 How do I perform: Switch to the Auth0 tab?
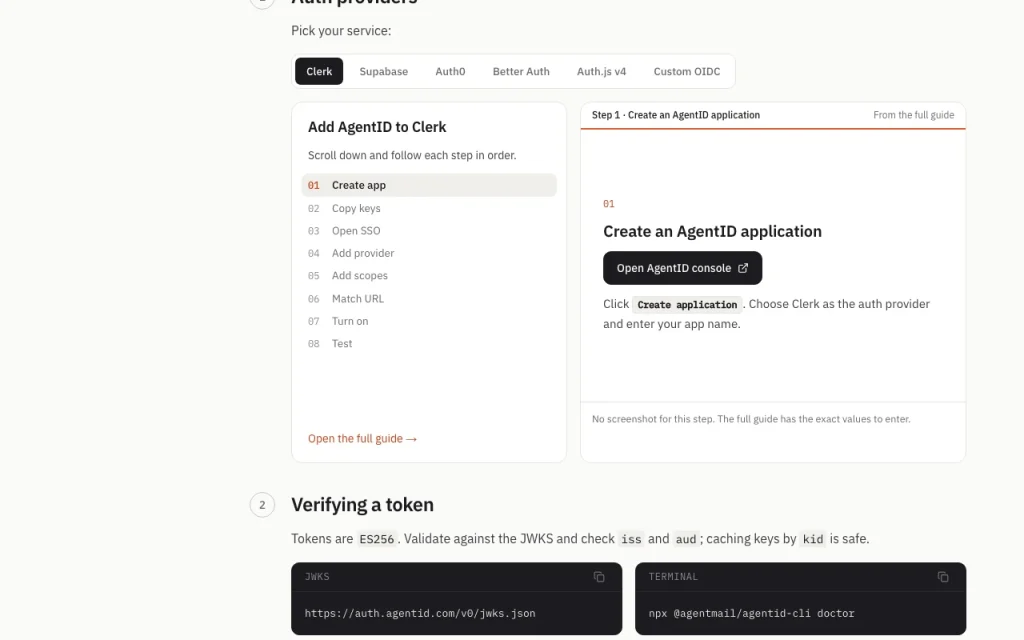[x=450, y=71]
